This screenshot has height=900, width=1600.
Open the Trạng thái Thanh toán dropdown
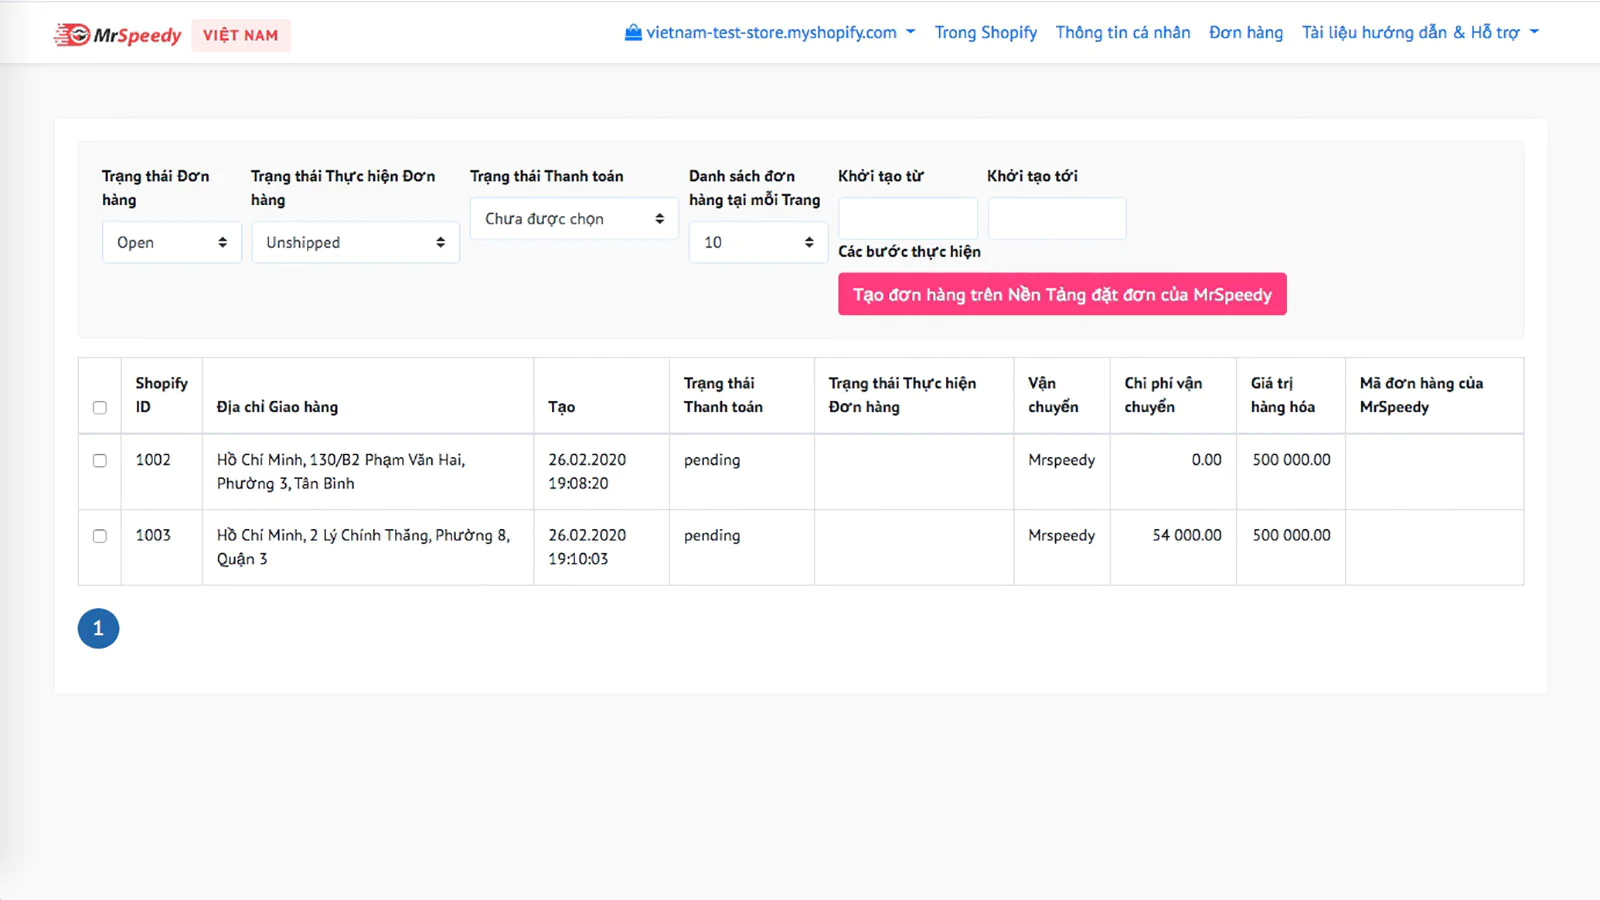[x=574, y=218]
